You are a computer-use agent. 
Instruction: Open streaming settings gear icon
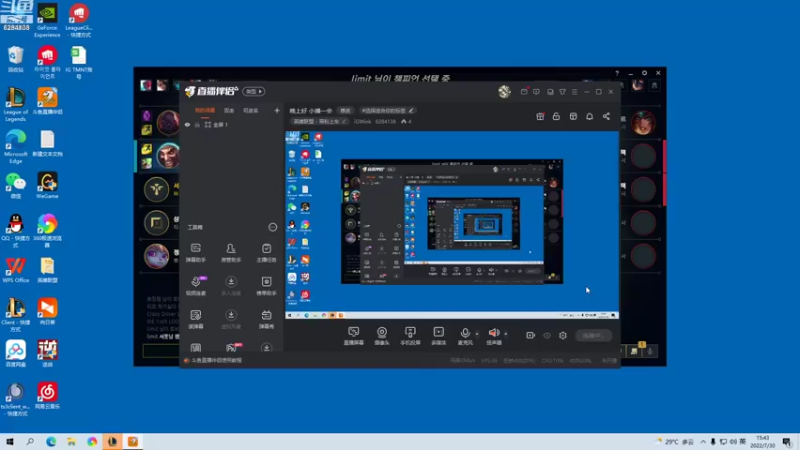click(x=563, y=335)
